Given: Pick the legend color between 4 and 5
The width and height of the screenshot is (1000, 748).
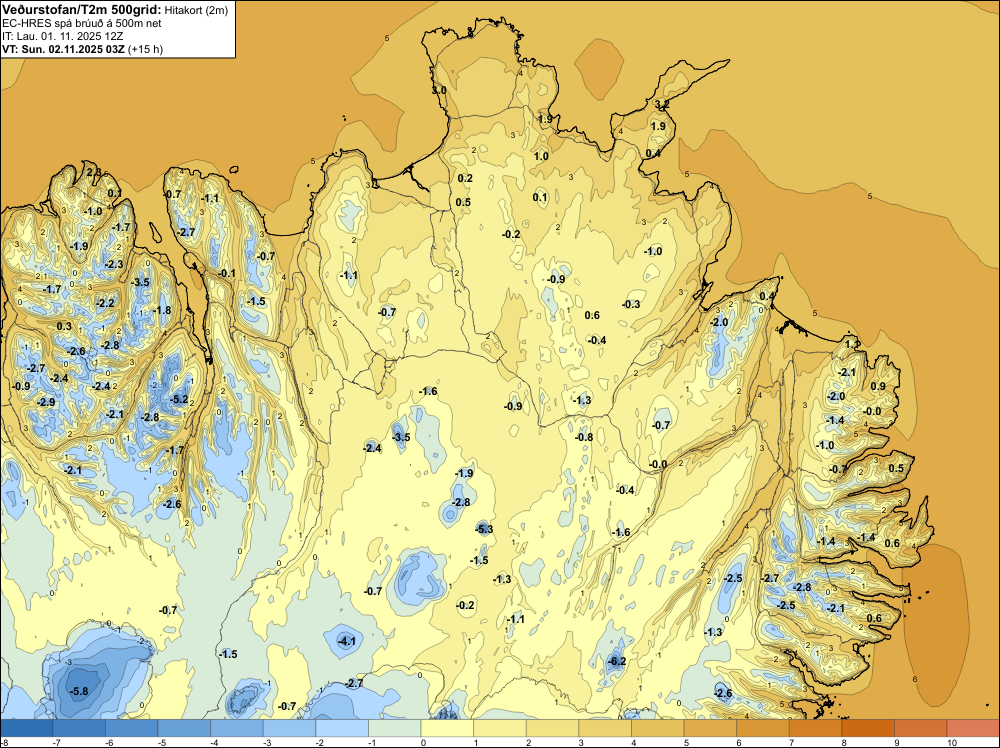Looking at the screenshot, I should point(658,728).
